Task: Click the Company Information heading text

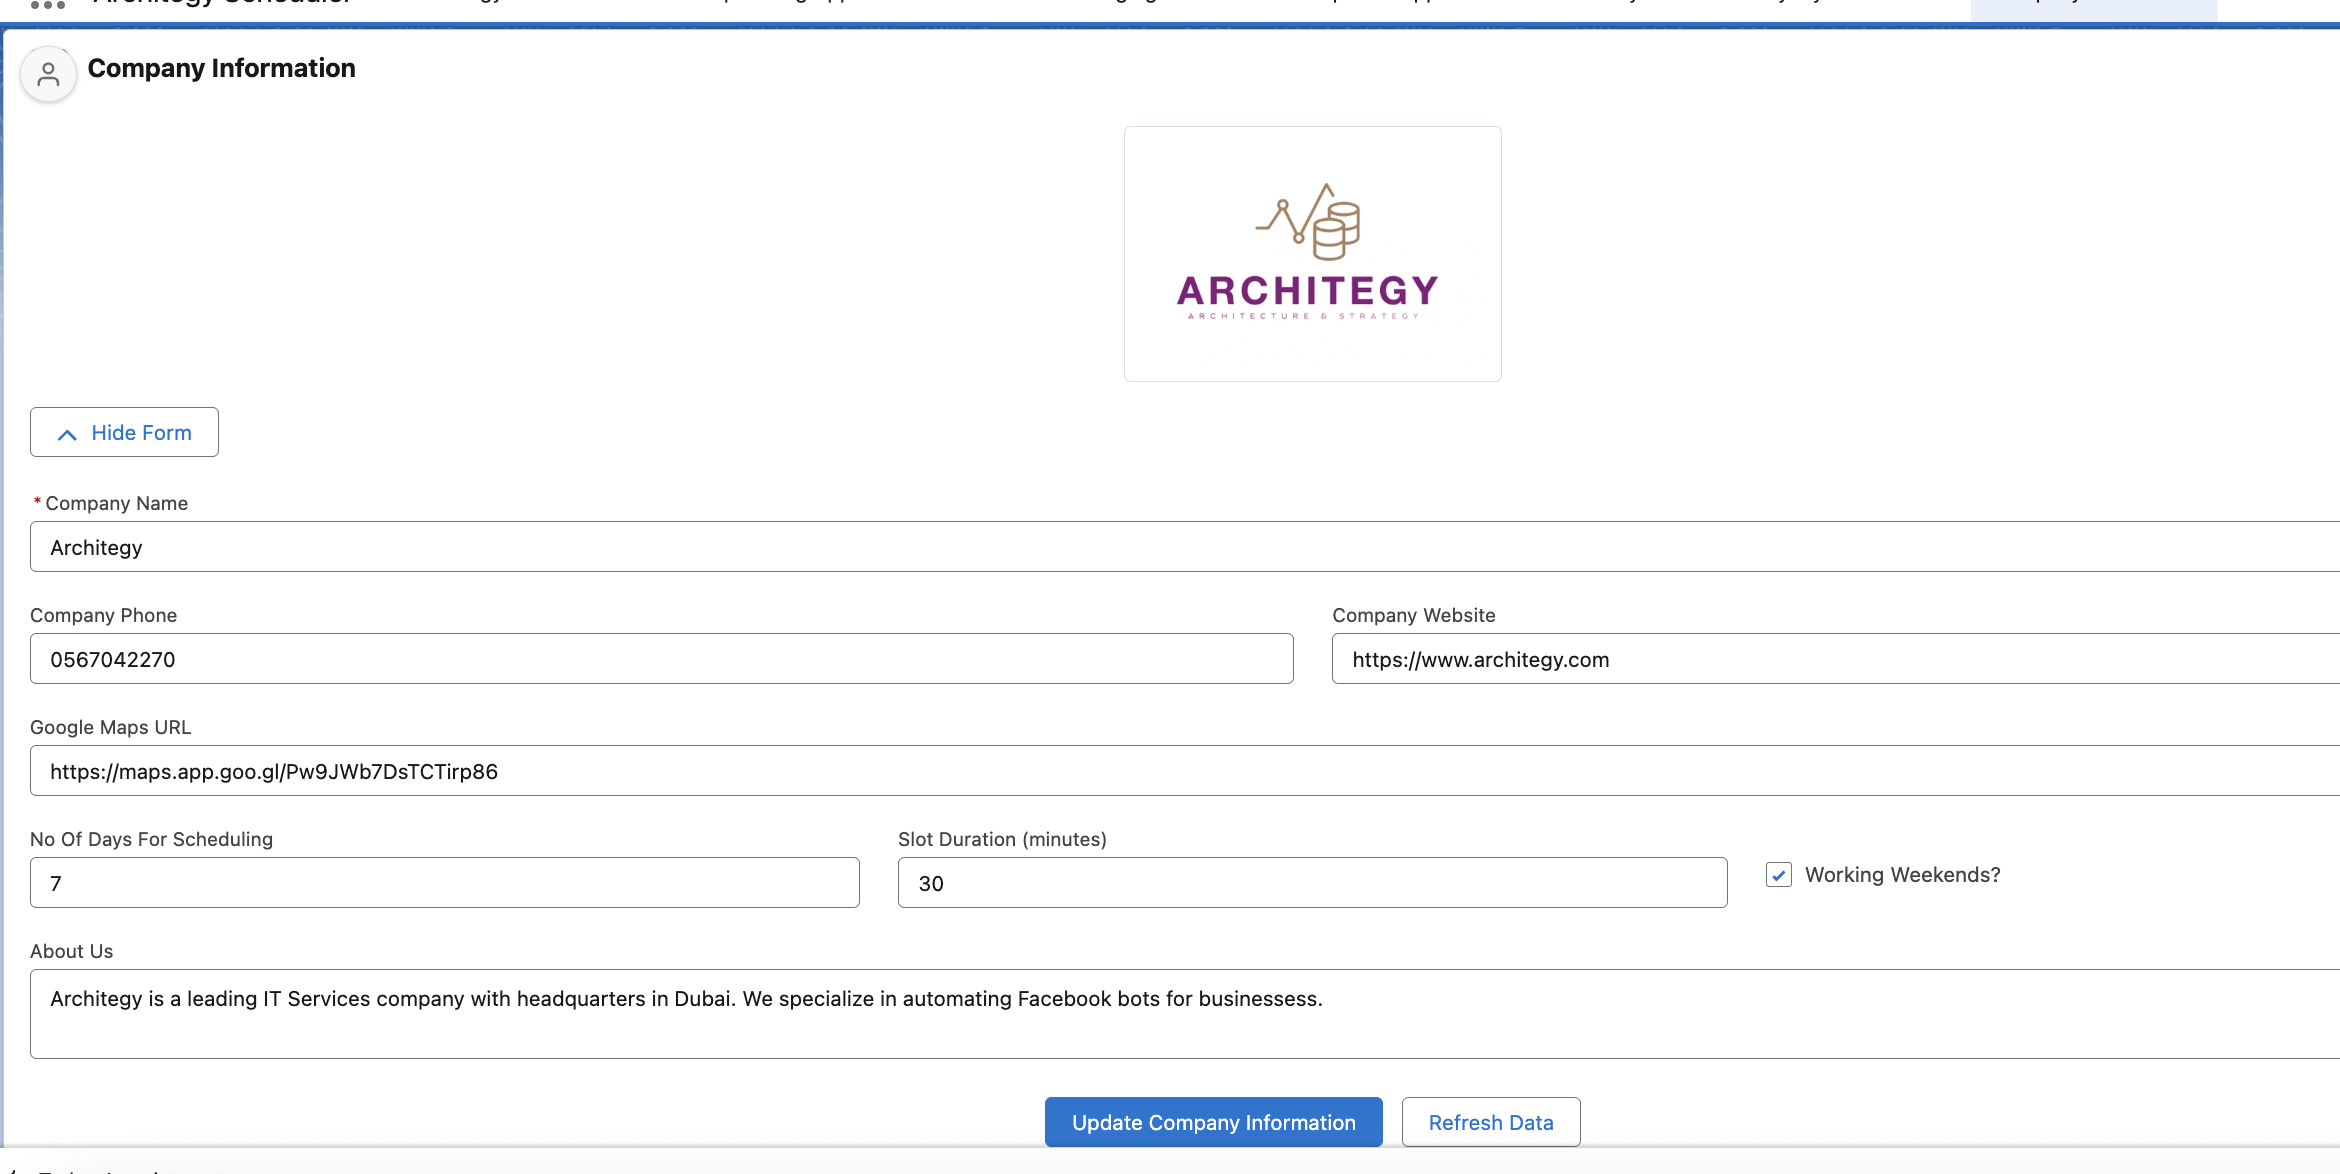Action: pyautogui.click(x=221, y=68)
